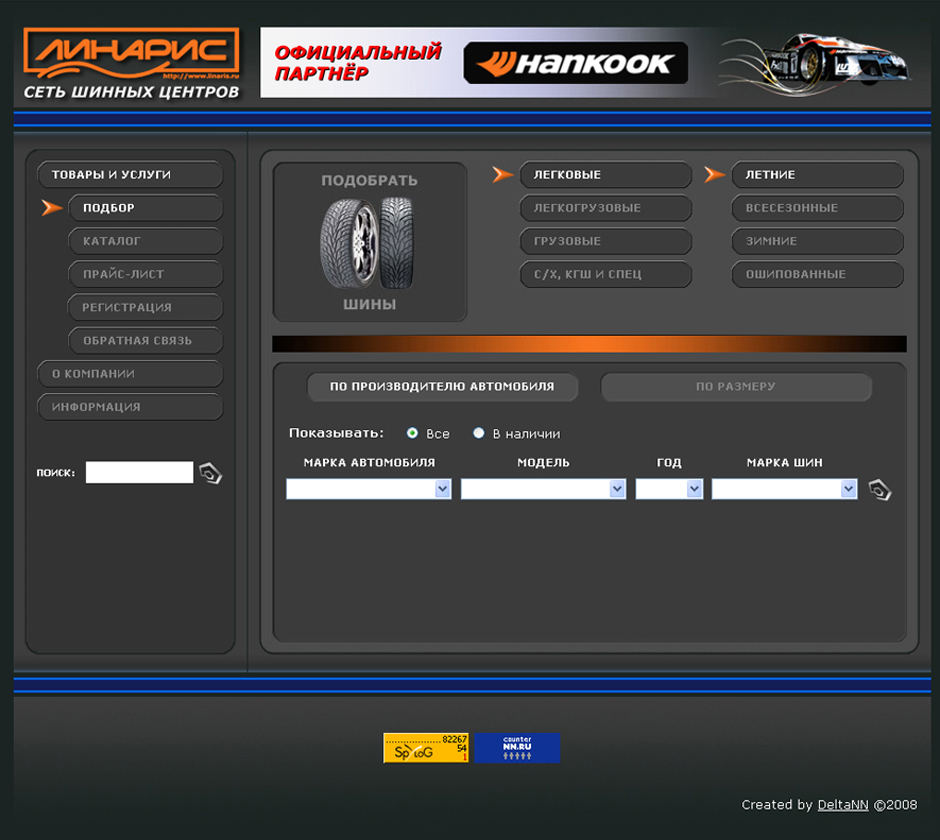Select Зимние season filter
The height and width of the screenshot is (840, 940).
pyautogui.click(x=817, y=241)
